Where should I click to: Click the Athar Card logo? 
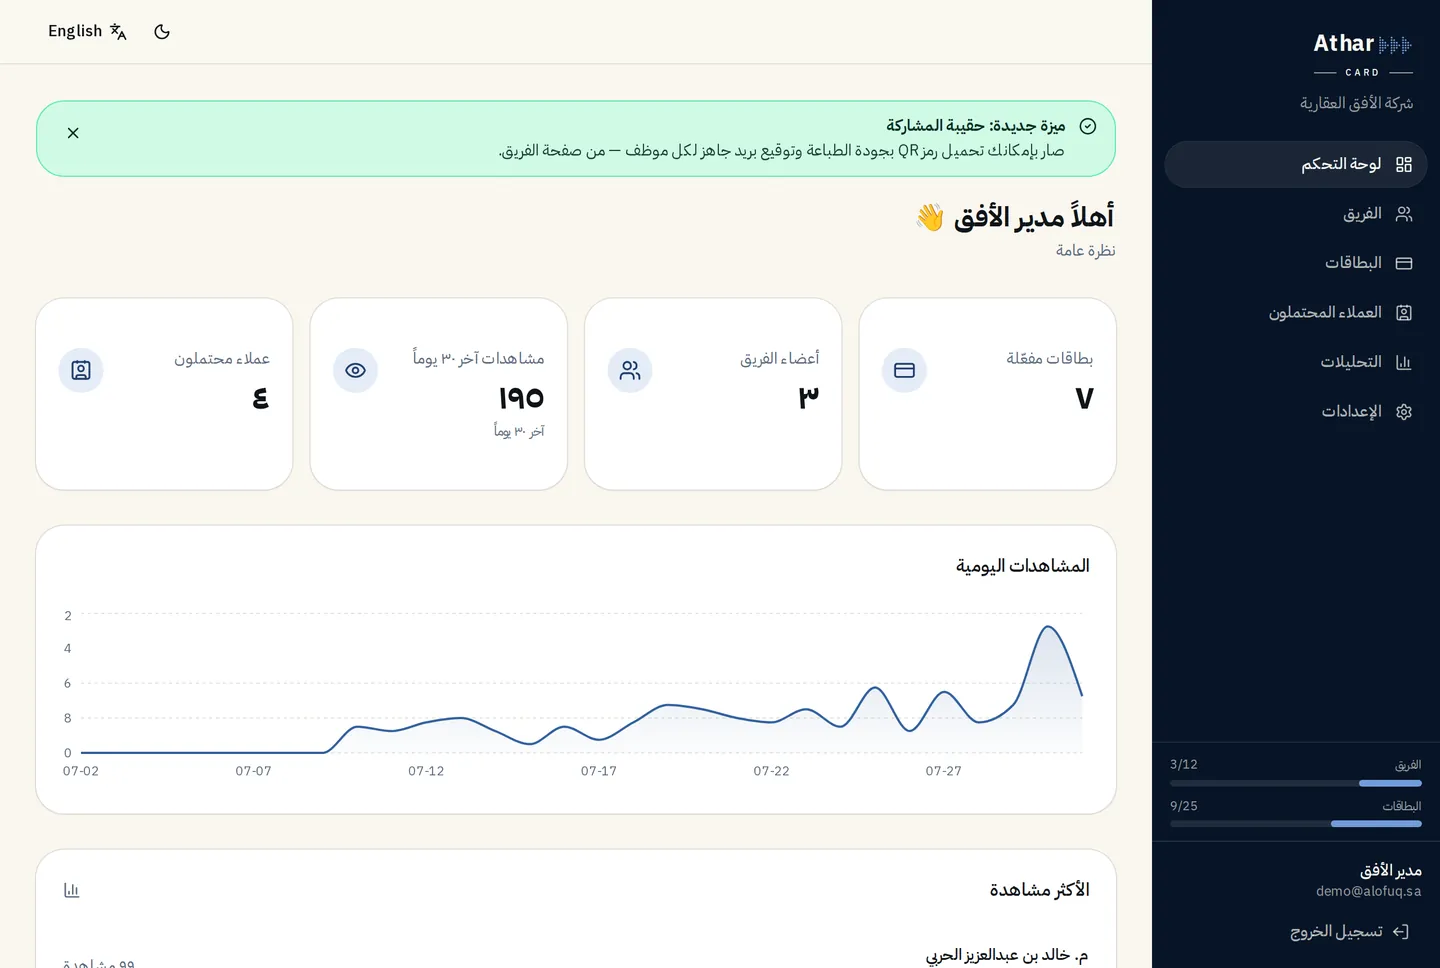click(1362, 54)
